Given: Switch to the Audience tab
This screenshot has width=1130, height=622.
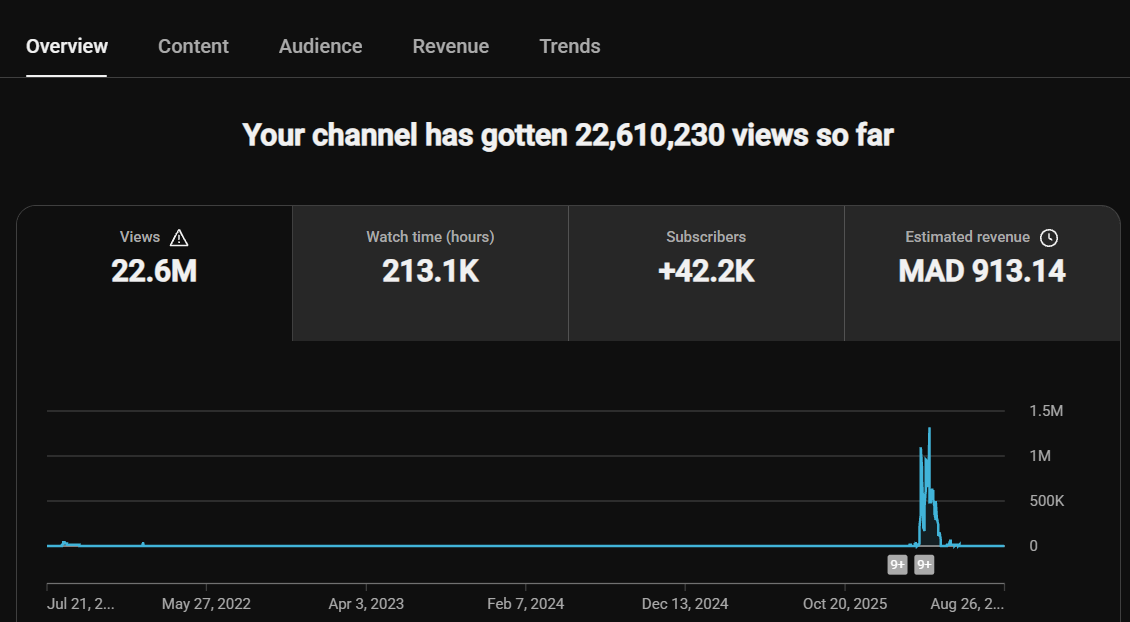Looking at the screenshot, I should tap(321, 46).
